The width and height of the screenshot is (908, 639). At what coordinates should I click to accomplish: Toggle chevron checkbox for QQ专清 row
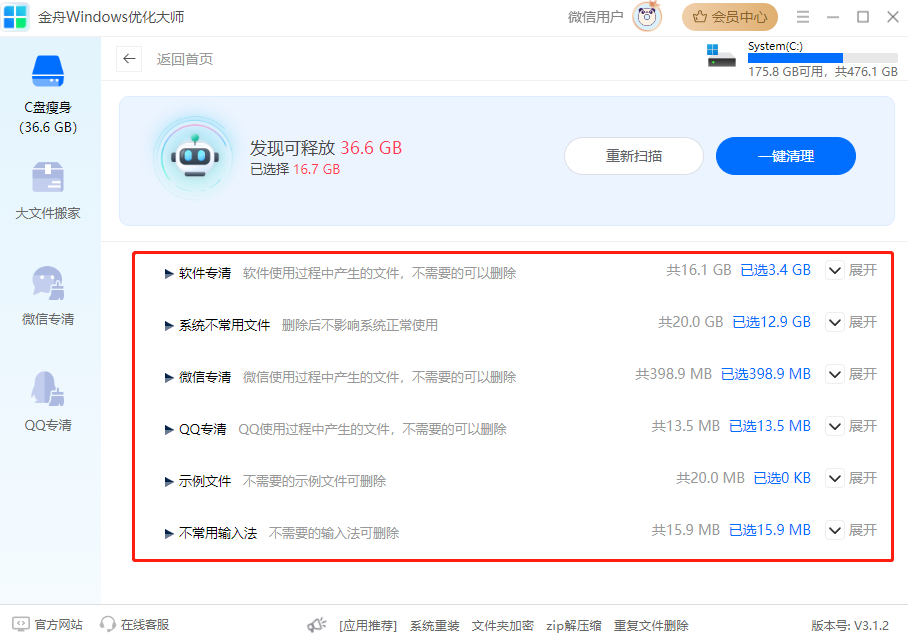pyautogui.click(x=834, y=426)
